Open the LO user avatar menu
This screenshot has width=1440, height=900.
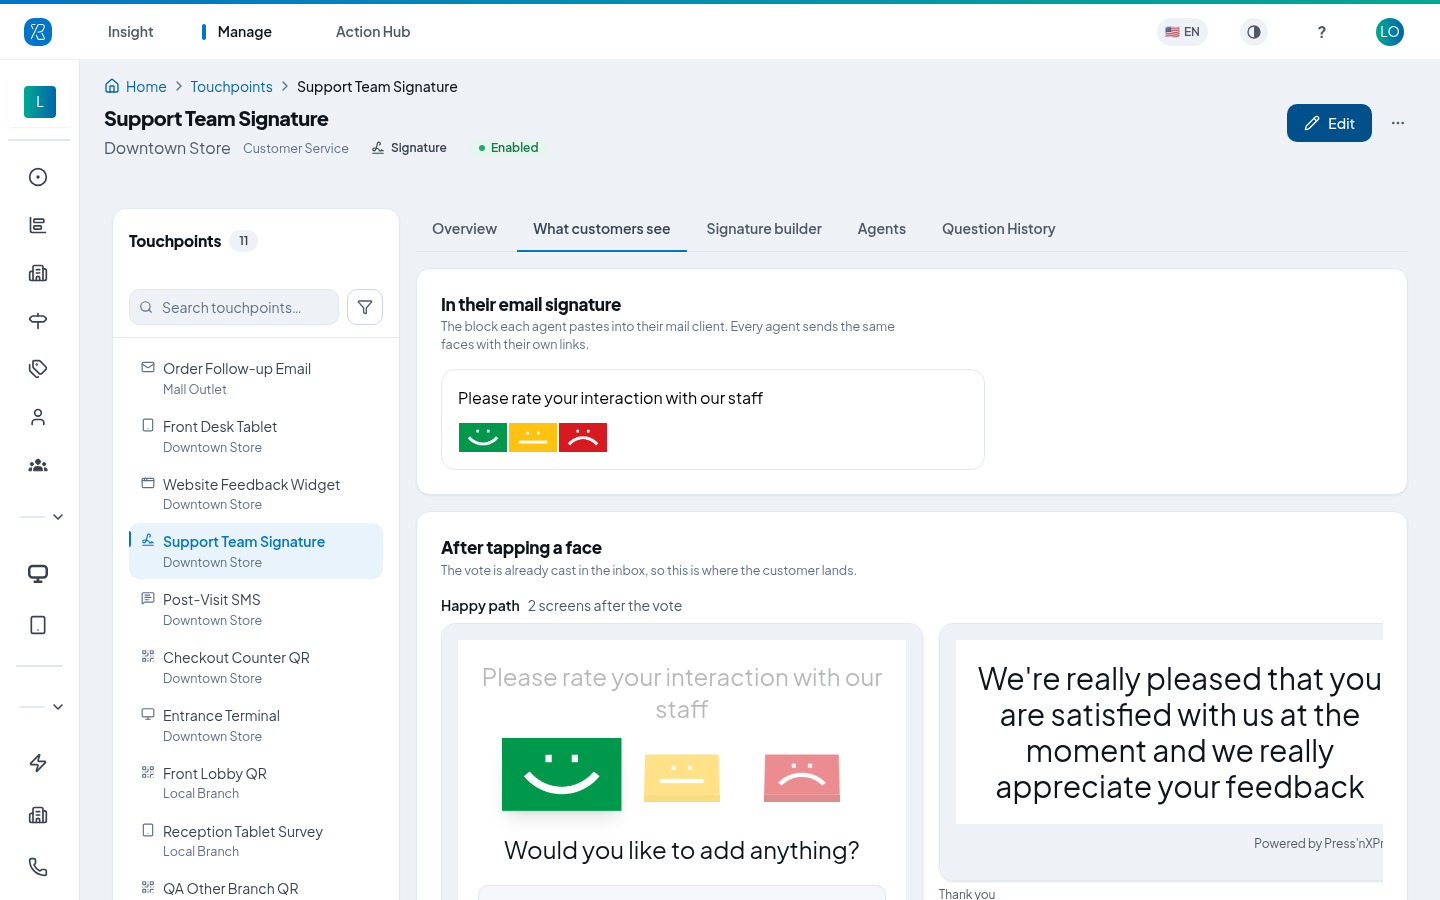click(x=1390, y=32)
